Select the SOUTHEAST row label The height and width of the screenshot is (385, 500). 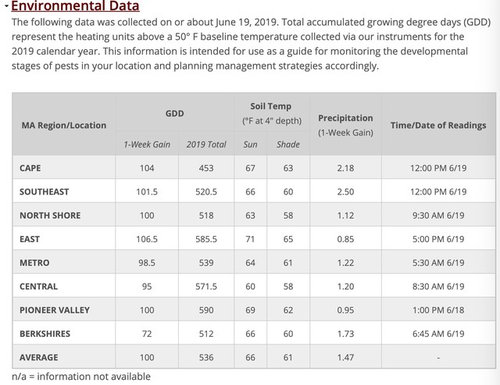click(x=44, y=192)
